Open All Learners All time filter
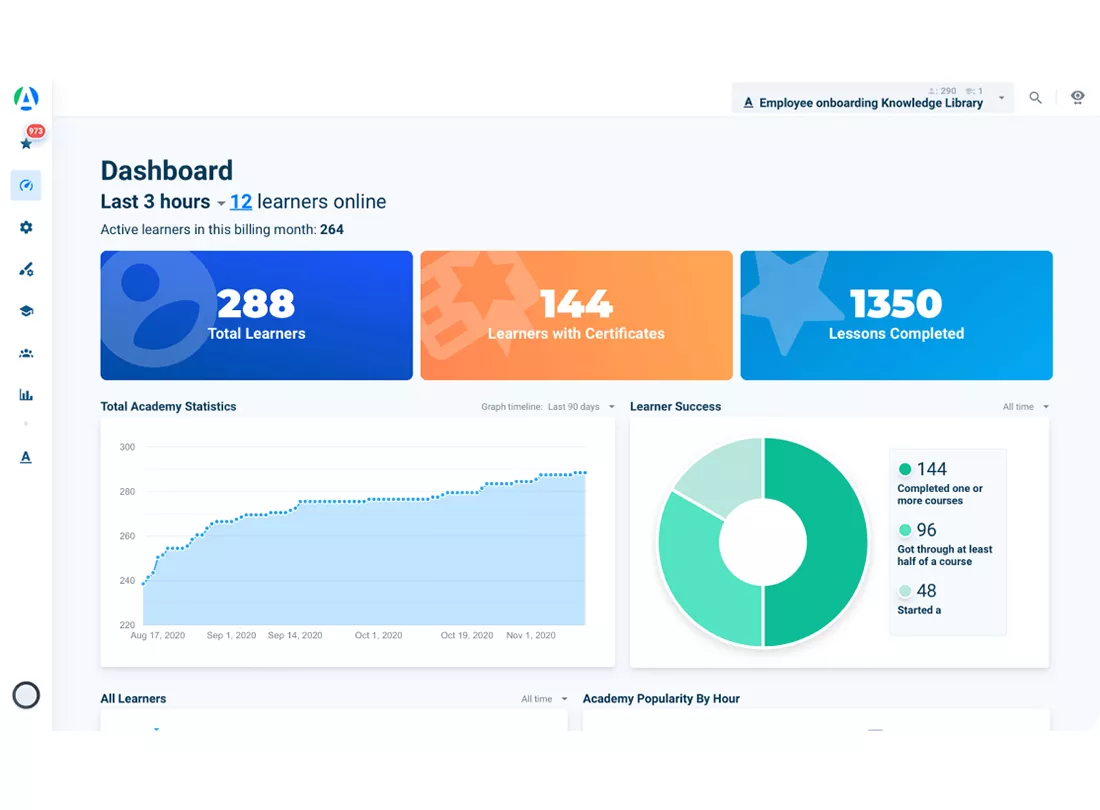1100x810 pixels. point(544,699)
